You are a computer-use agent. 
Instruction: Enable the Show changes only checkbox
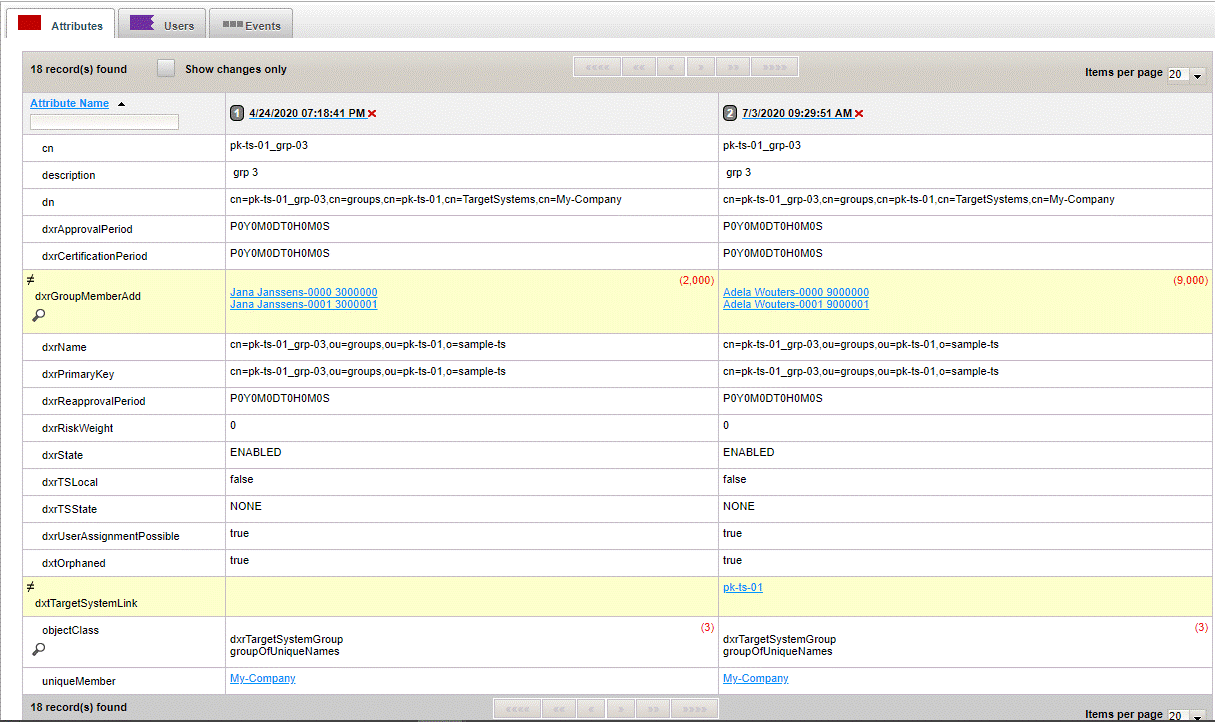point(166,69)
